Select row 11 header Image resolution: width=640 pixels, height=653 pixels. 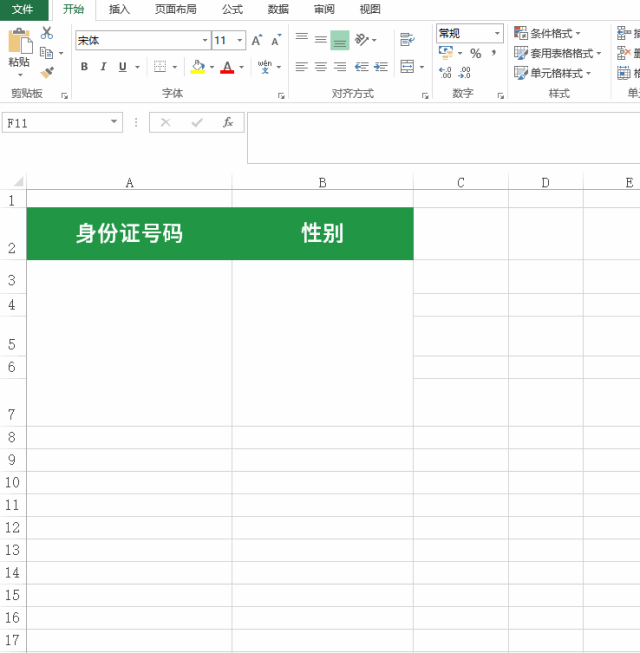[12, 505]
